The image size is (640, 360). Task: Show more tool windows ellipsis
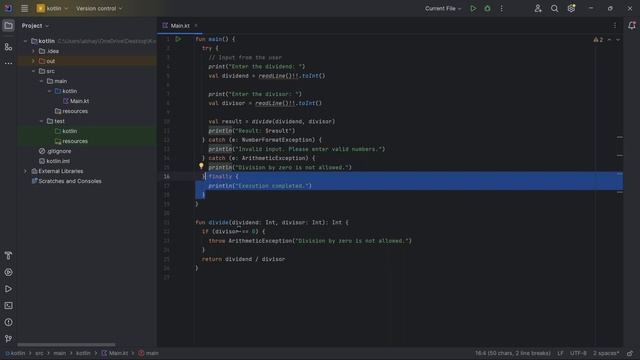coord(8,64)
